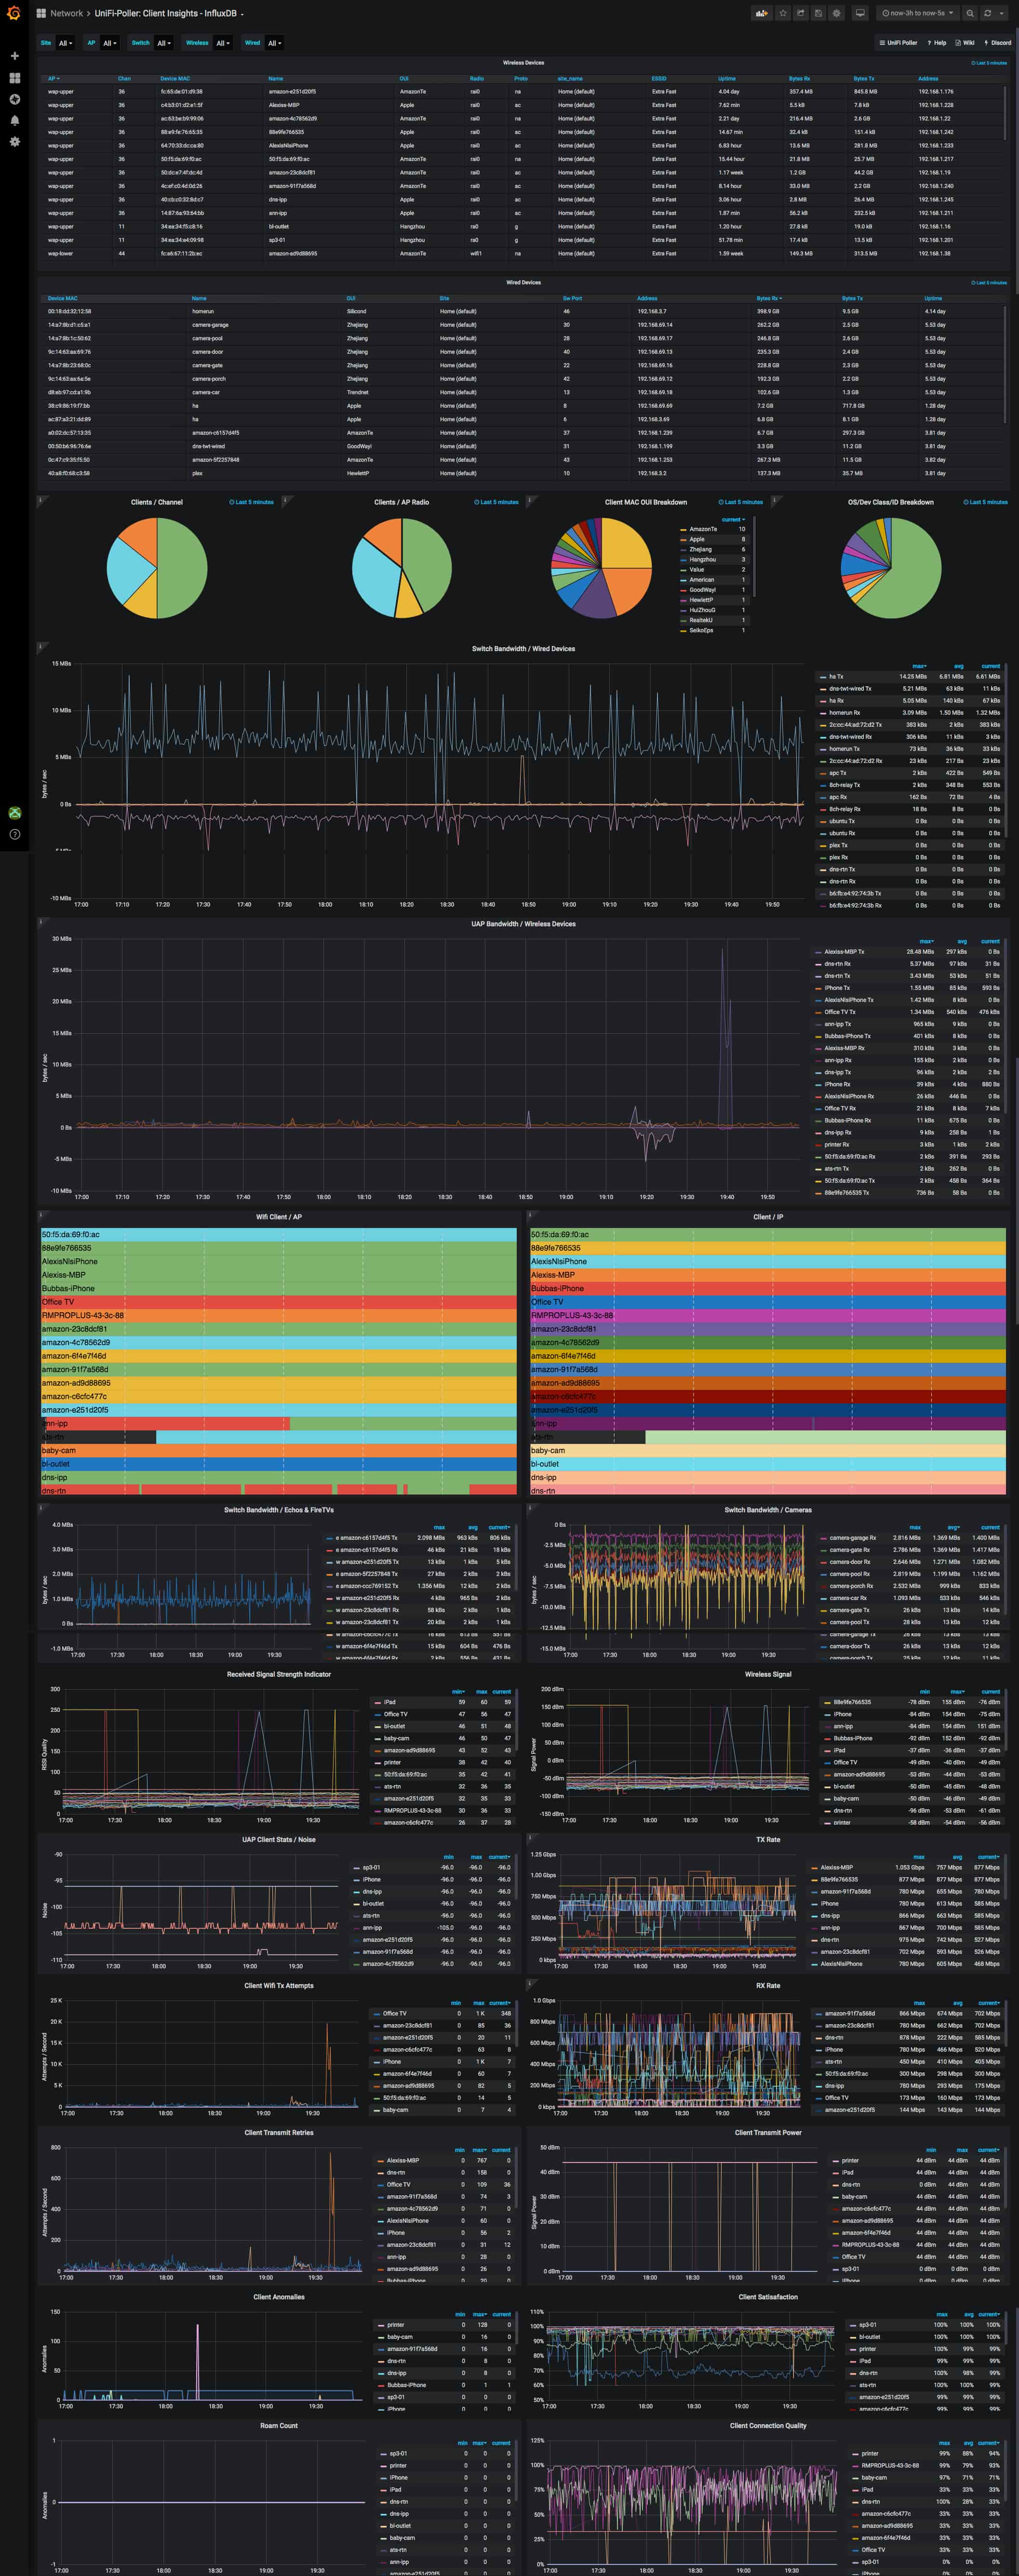Sort wireless table by Uptime column header
Image resolution: width=1019 pixels, height=2576 pixels.
(727, 78)
